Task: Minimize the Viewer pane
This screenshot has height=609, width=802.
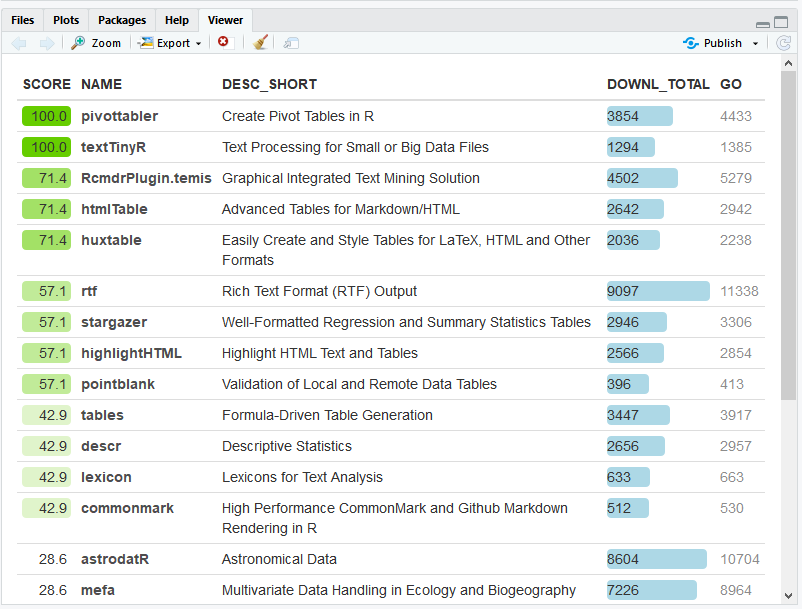Action: pos(763,24)
